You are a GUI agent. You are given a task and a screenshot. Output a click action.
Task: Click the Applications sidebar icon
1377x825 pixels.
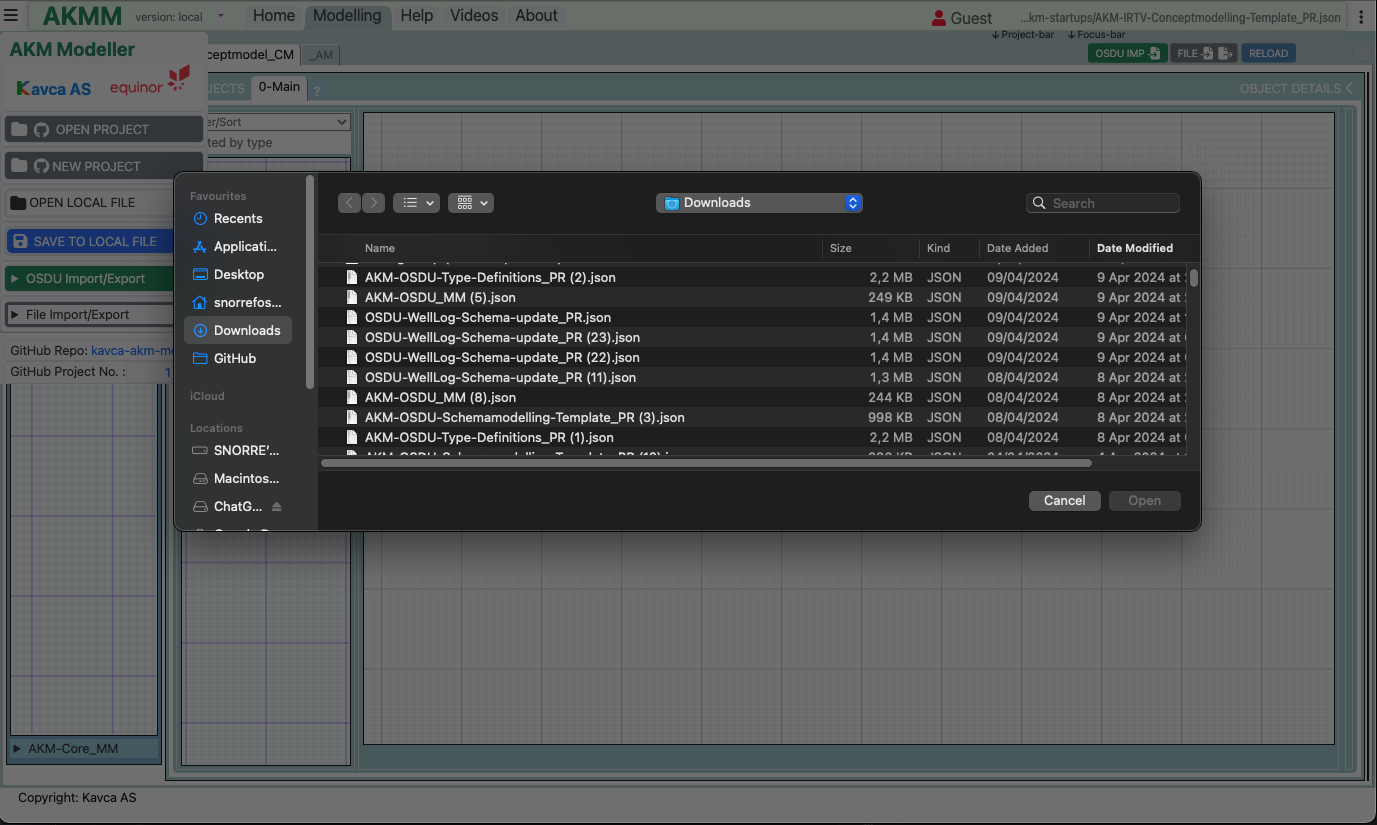(200, 246)
